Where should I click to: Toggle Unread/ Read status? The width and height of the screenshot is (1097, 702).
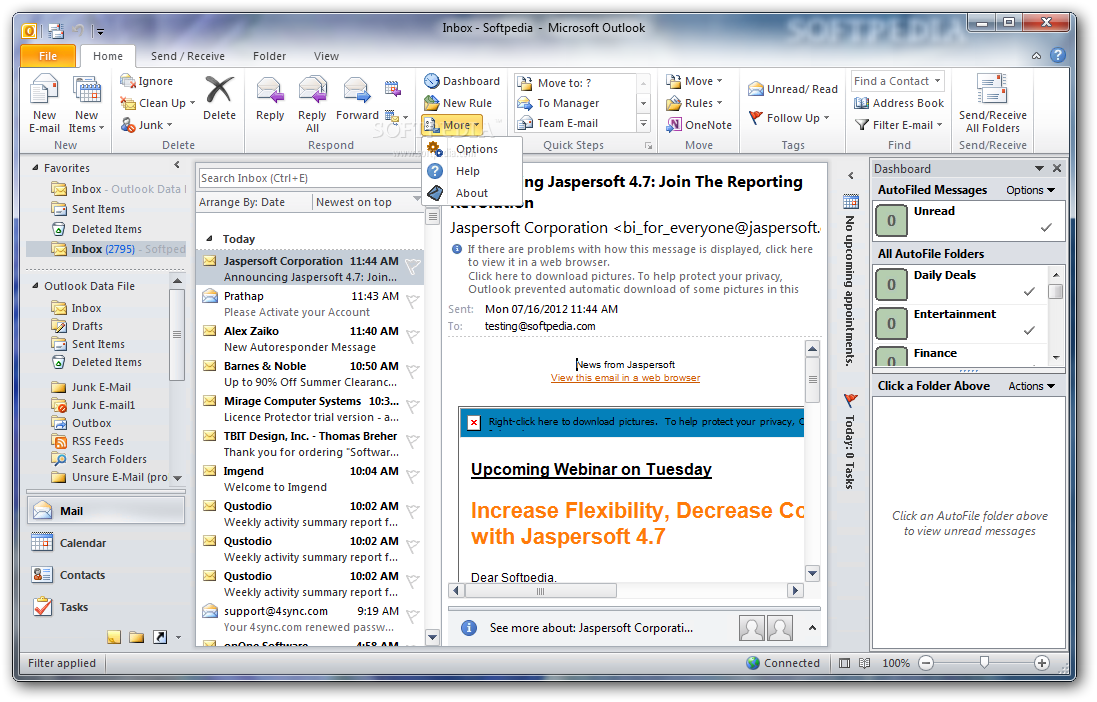[x=793, y=89]
